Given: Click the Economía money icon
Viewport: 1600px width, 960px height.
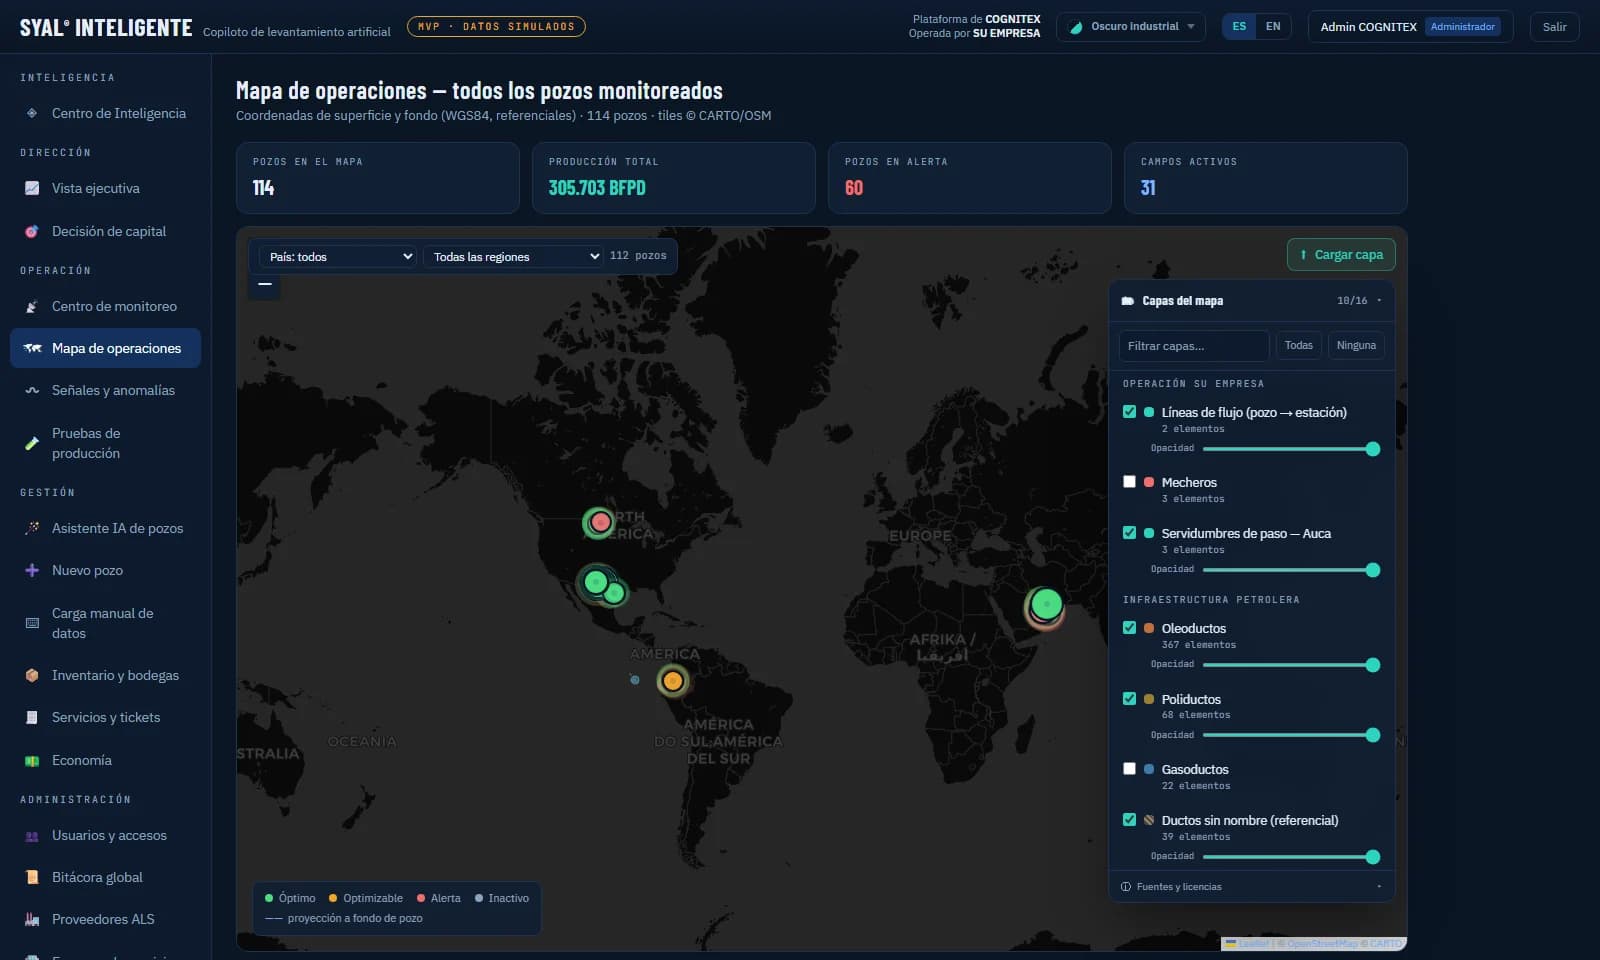Looking at the screenshot, I should (32, 760).
